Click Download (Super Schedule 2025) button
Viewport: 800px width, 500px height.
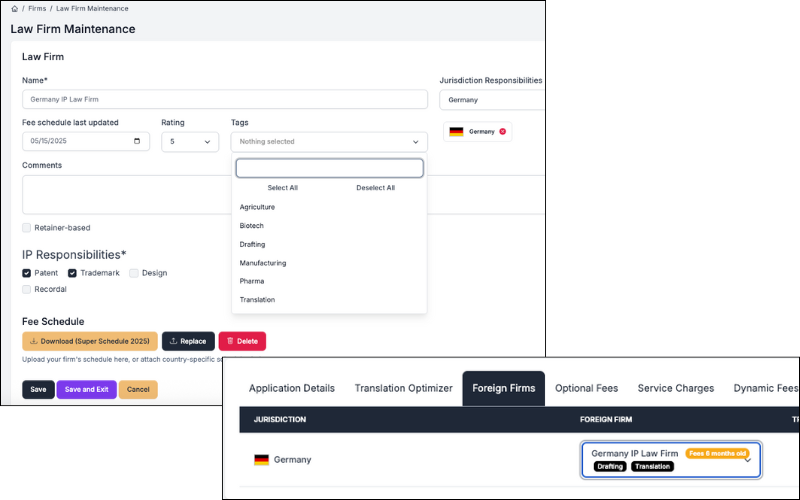coord(90,341)
